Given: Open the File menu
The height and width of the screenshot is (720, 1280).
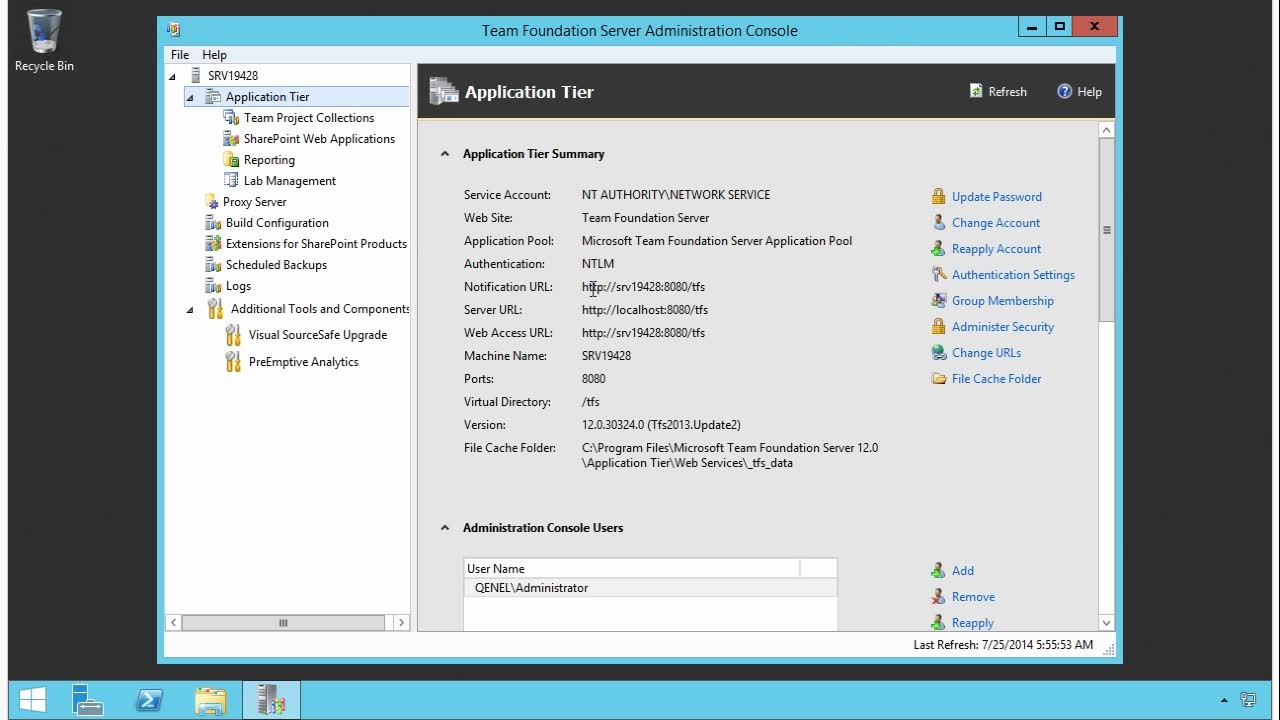Looking at the screenshot, I should pyautogui.click(x=180, y=55).
